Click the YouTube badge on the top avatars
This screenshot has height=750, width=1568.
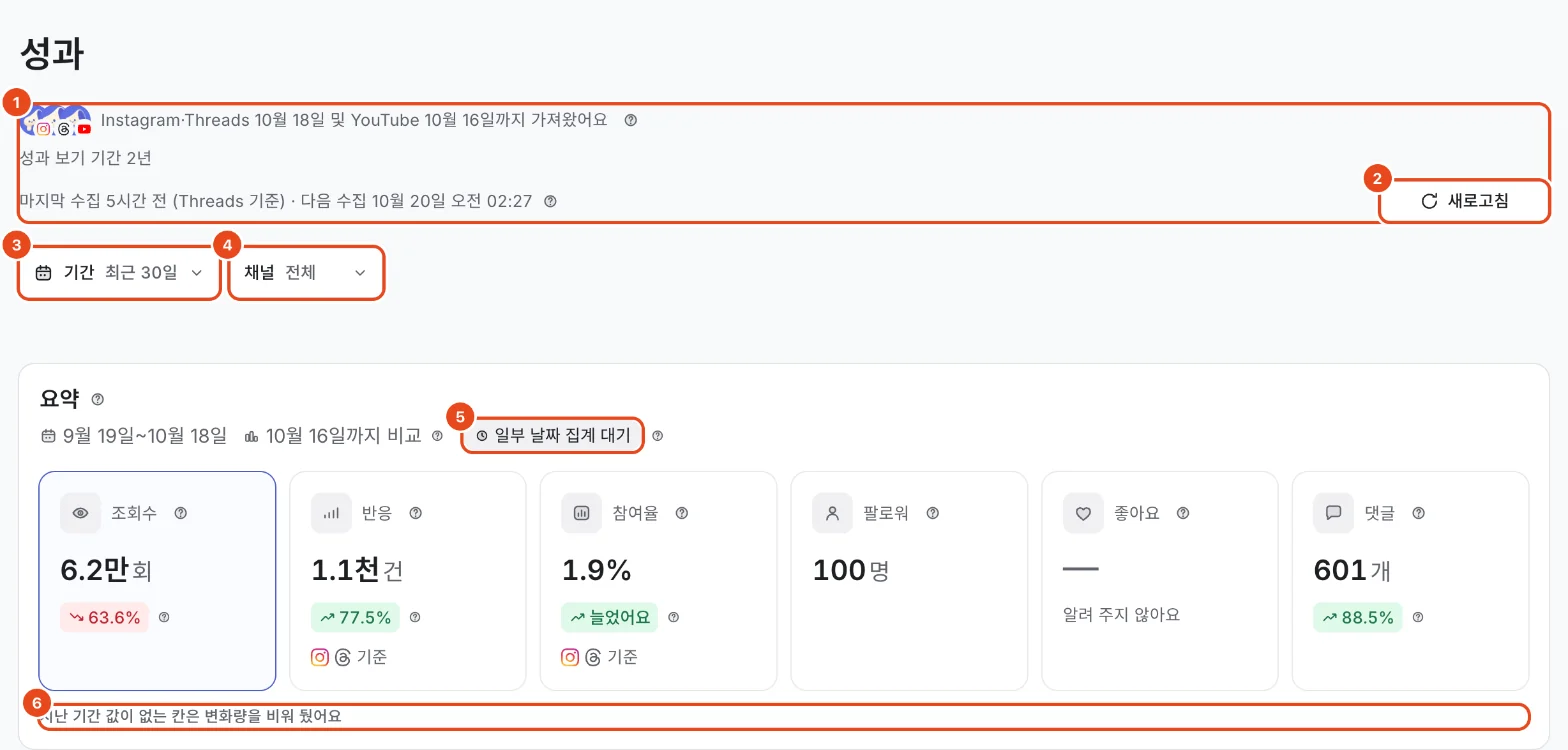(84, 129)
